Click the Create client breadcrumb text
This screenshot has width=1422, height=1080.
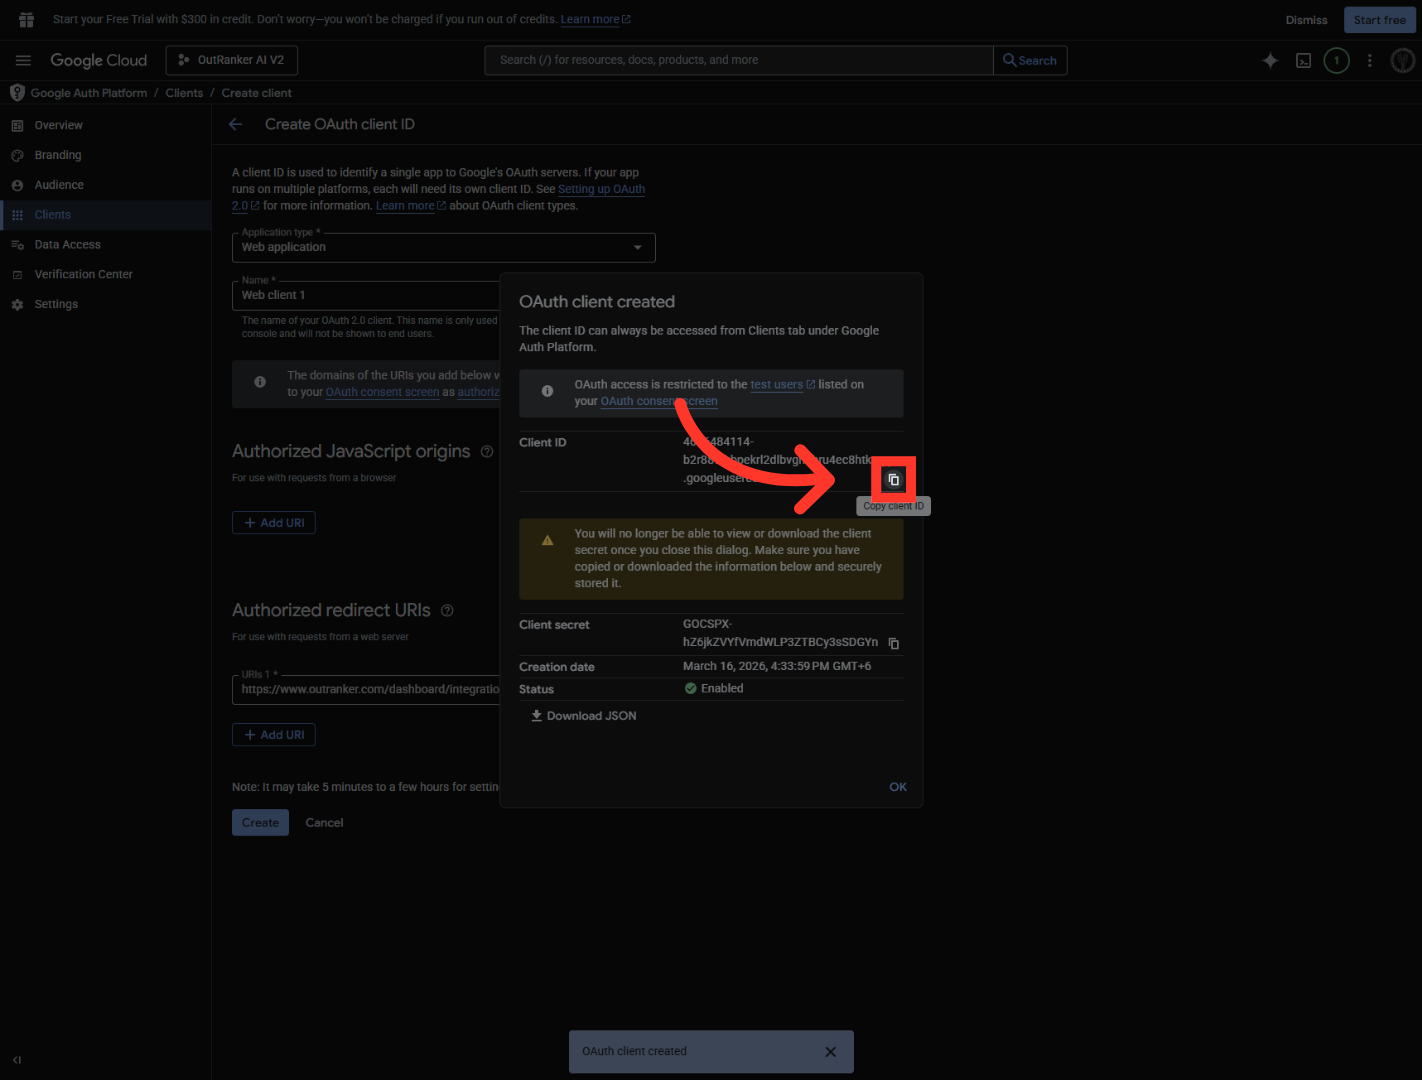pyautogui.click(x=257, y=93)
